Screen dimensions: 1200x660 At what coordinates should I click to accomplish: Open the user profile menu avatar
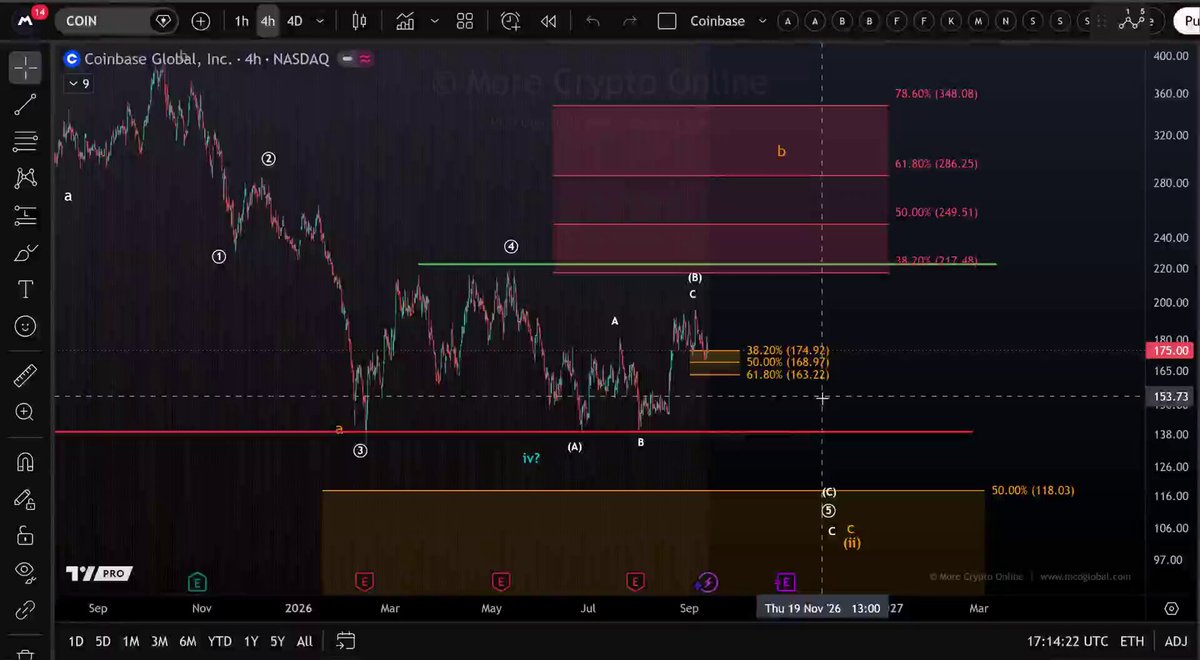(25, 20)
